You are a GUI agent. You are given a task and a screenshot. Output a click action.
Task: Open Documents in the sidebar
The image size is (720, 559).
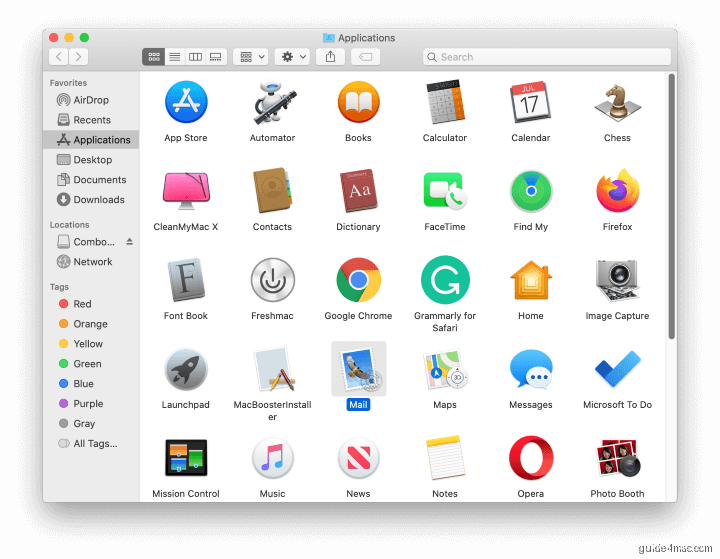coord(91,180)
